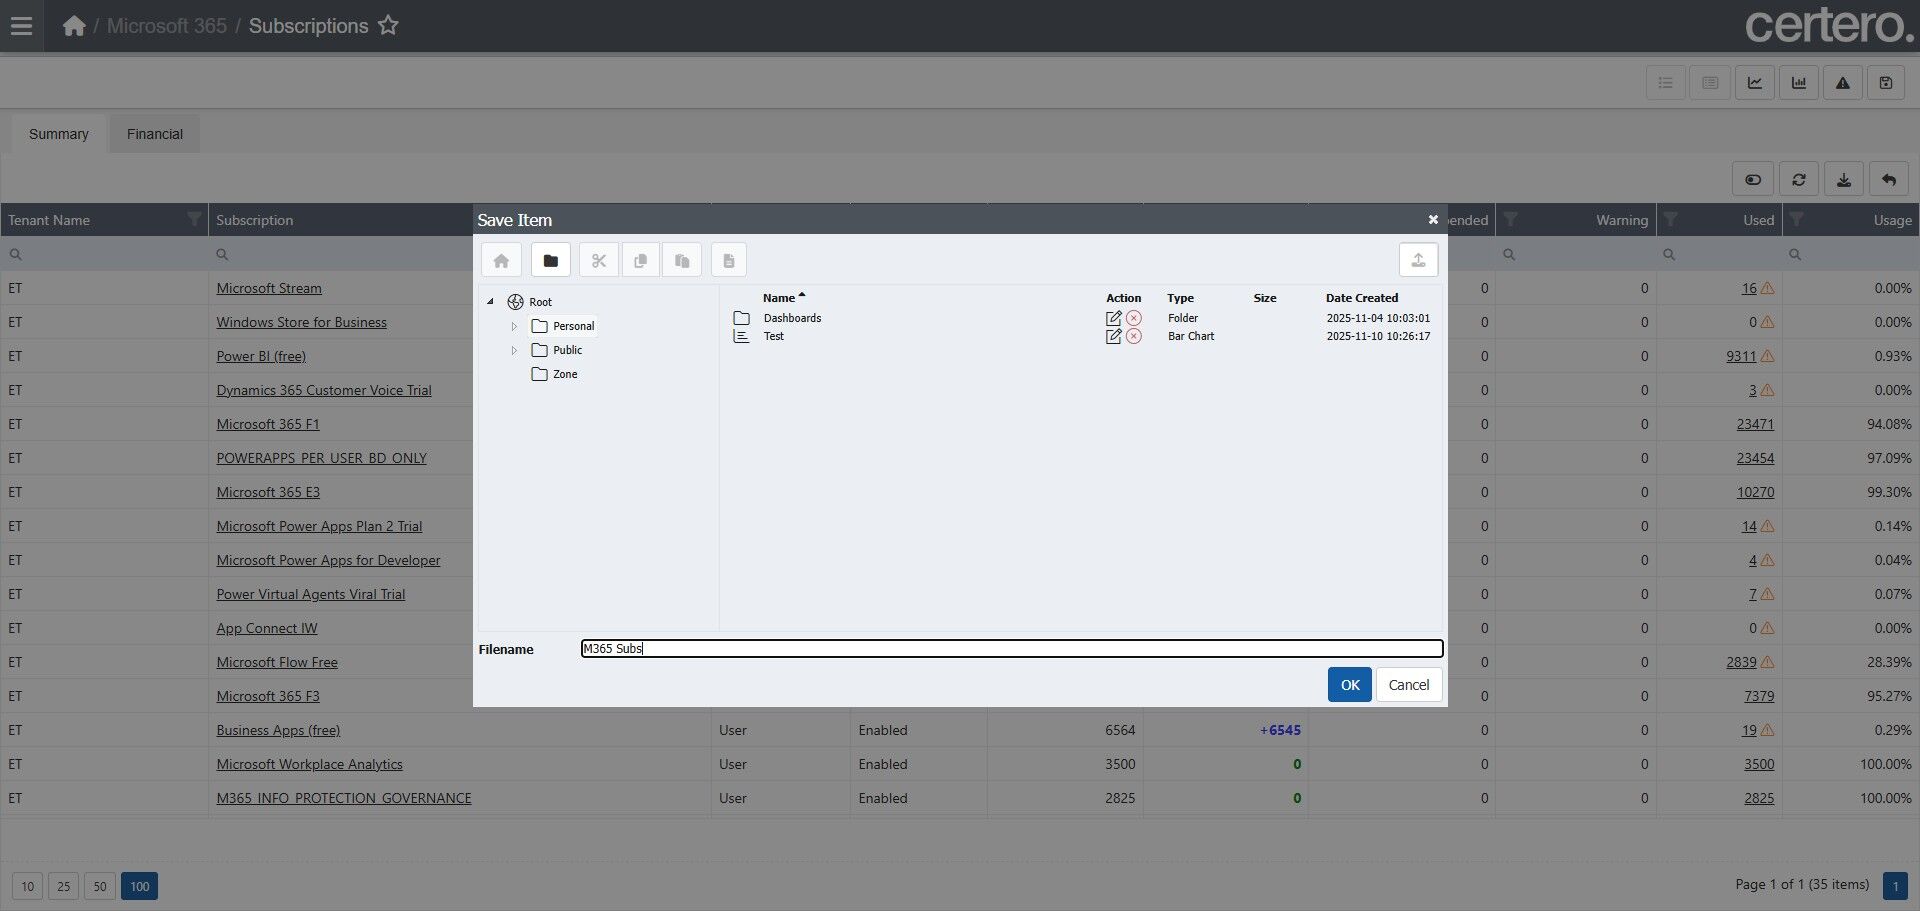Favorite the Subscriptions page with star icon
This screenshot has height=911, width=1920.
click(388, 26)
